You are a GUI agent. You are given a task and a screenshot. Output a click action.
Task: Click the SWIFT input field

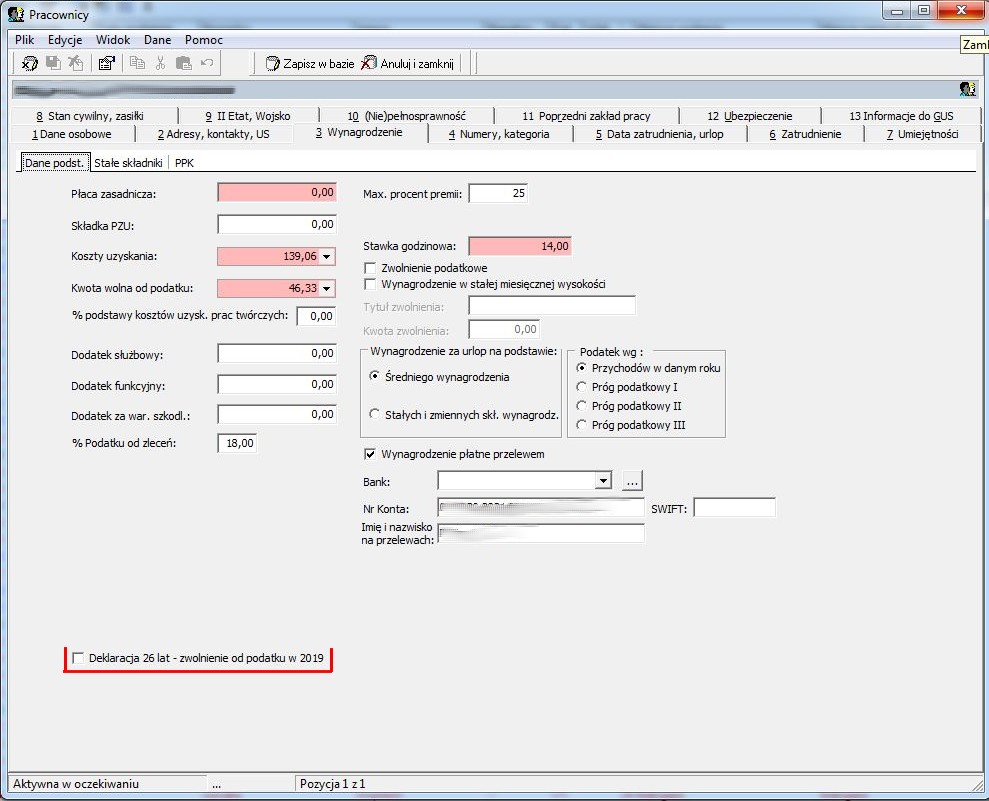(734, 508)
